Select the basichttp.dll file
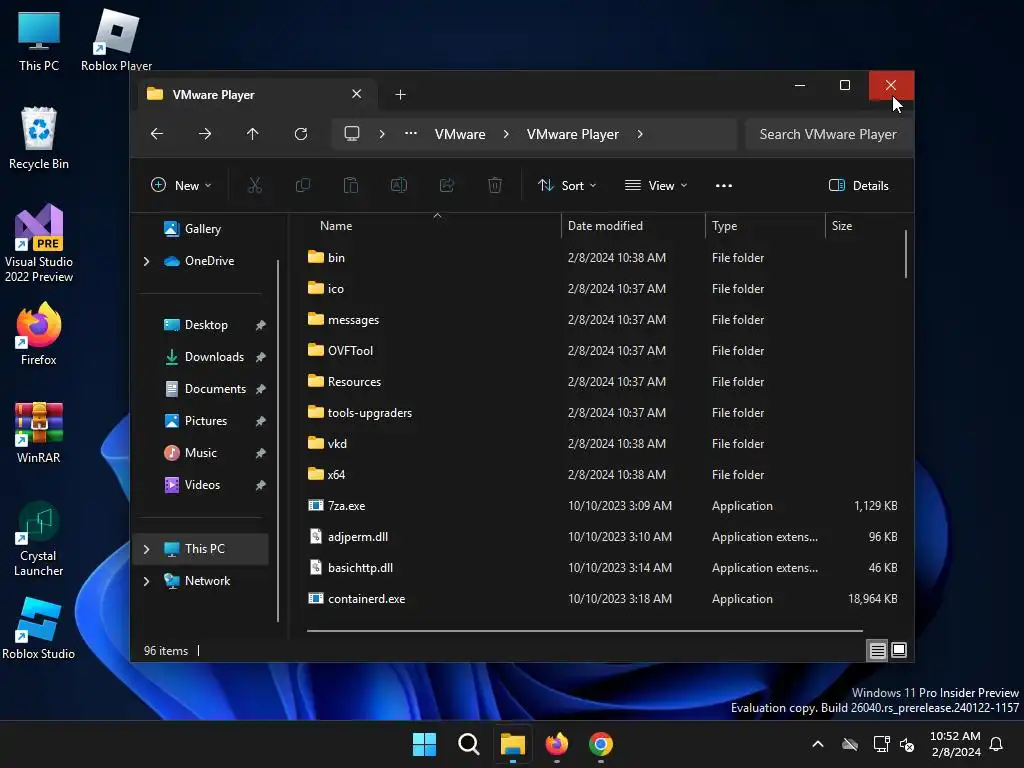Viewport: 1024px width, 768px height. coord(360,568)
